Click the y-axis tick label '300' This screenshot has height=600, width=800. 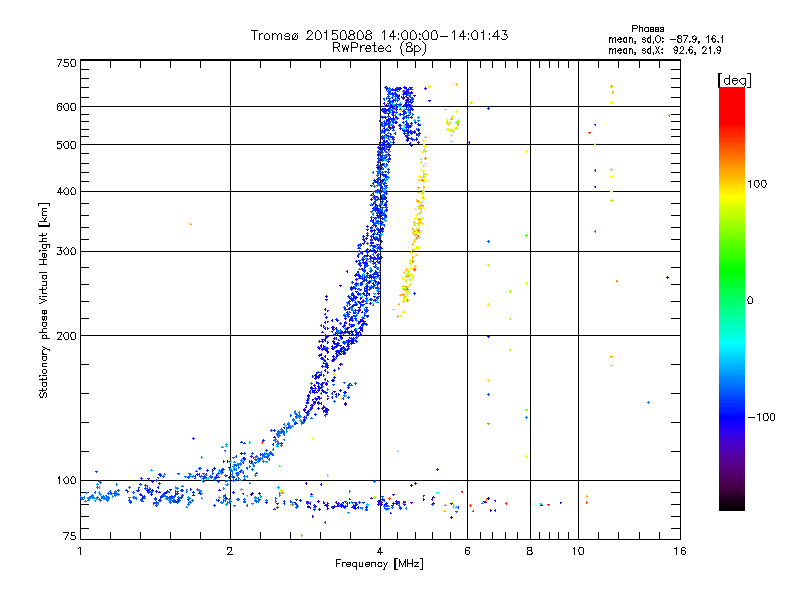tap(66, 252)
